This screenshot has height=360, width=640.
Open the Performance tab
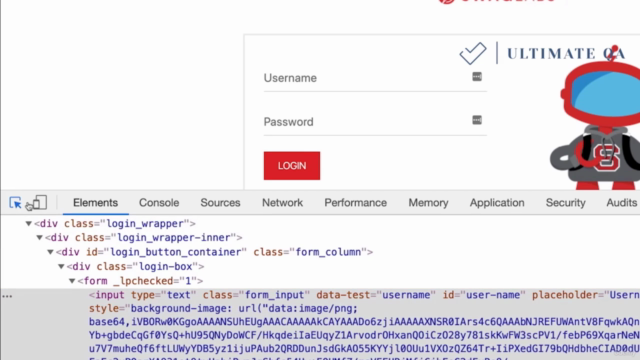[356, 203]
